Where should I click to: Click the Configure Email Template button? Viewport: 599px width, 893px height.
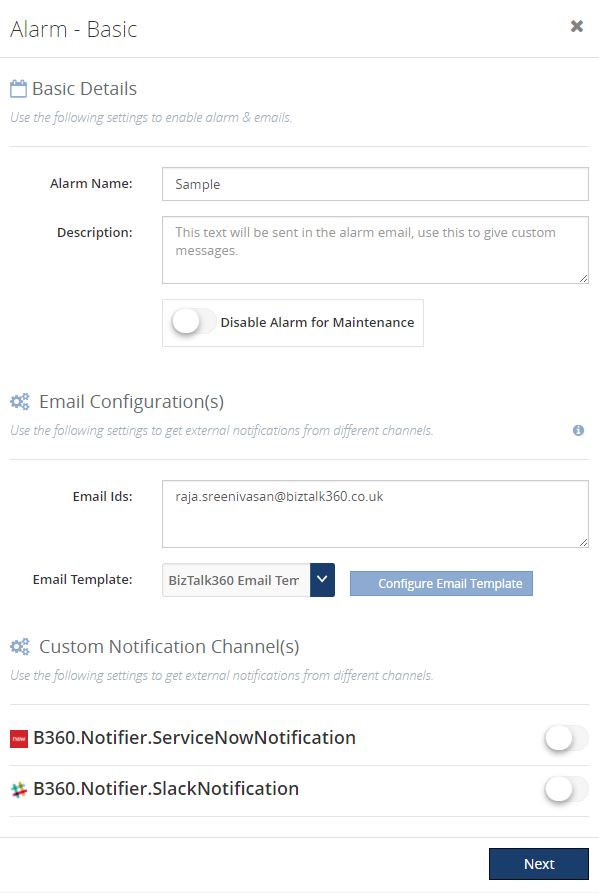(441, 584)
